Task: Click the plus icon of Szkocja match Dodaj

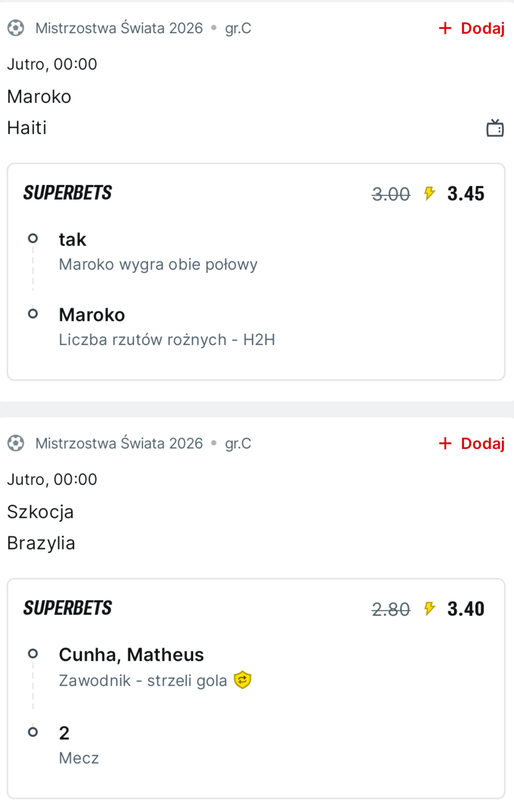Action: point(445,443)
